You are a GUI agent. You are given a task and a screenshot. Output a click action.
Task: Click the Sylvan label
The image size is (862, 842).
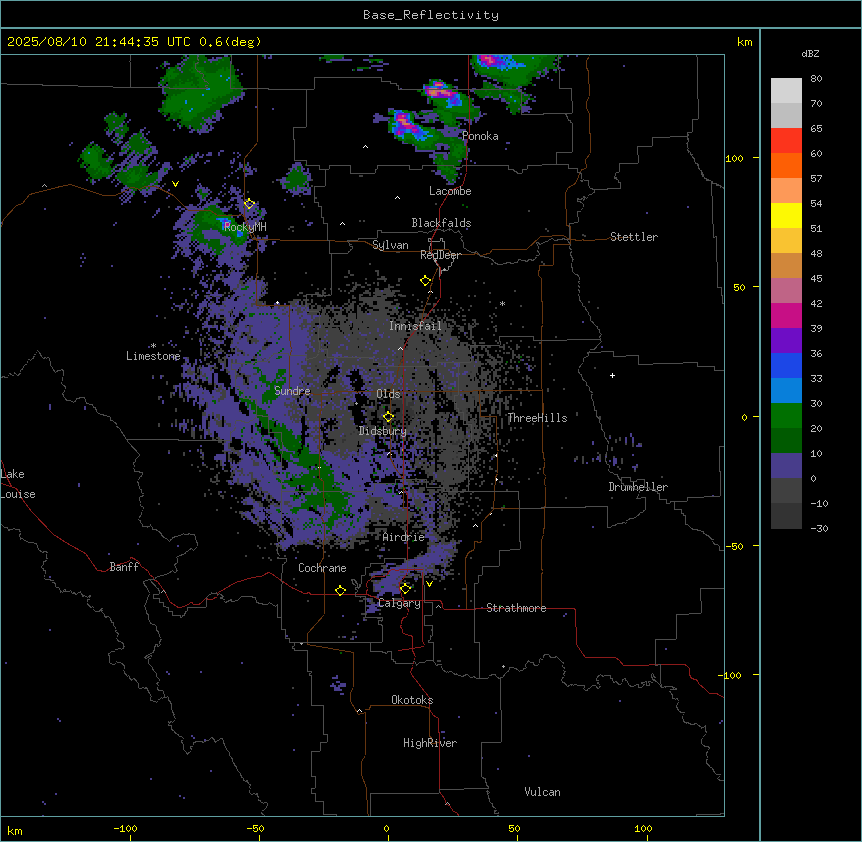click(x=390, y=245)
